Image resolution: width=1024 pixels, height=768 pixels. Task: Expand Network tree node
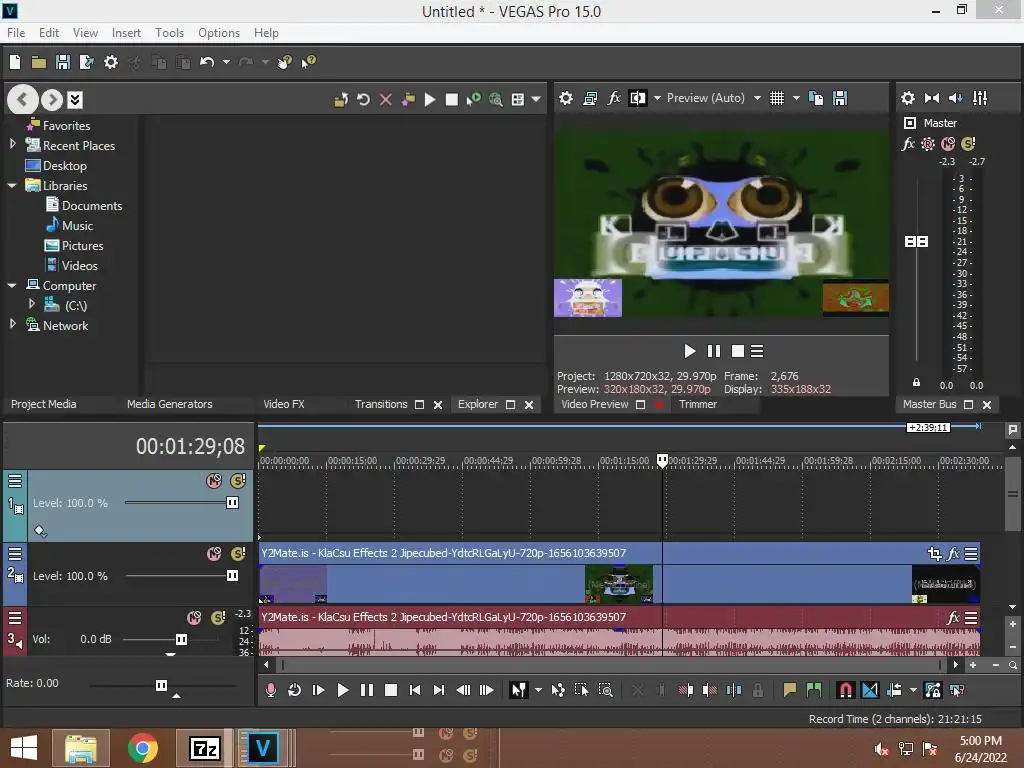[12, 323]
